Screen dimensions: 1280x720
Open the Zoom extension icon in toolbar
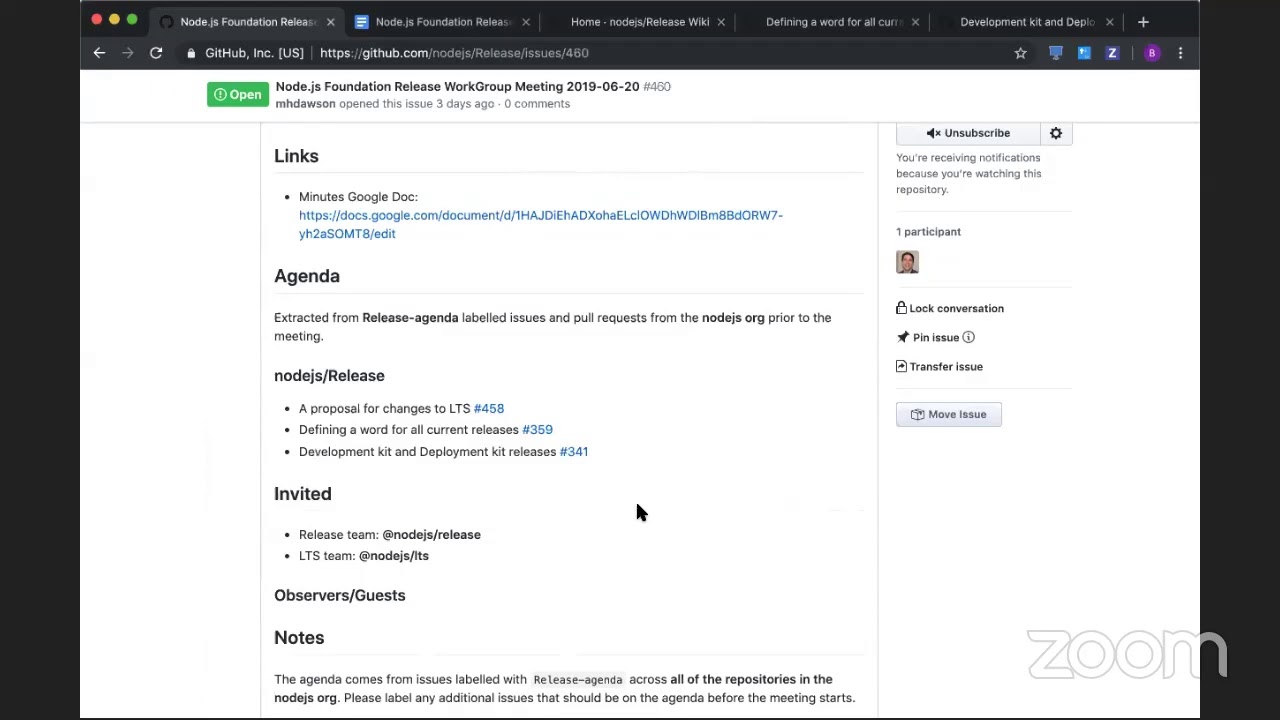coord(1112,53)
